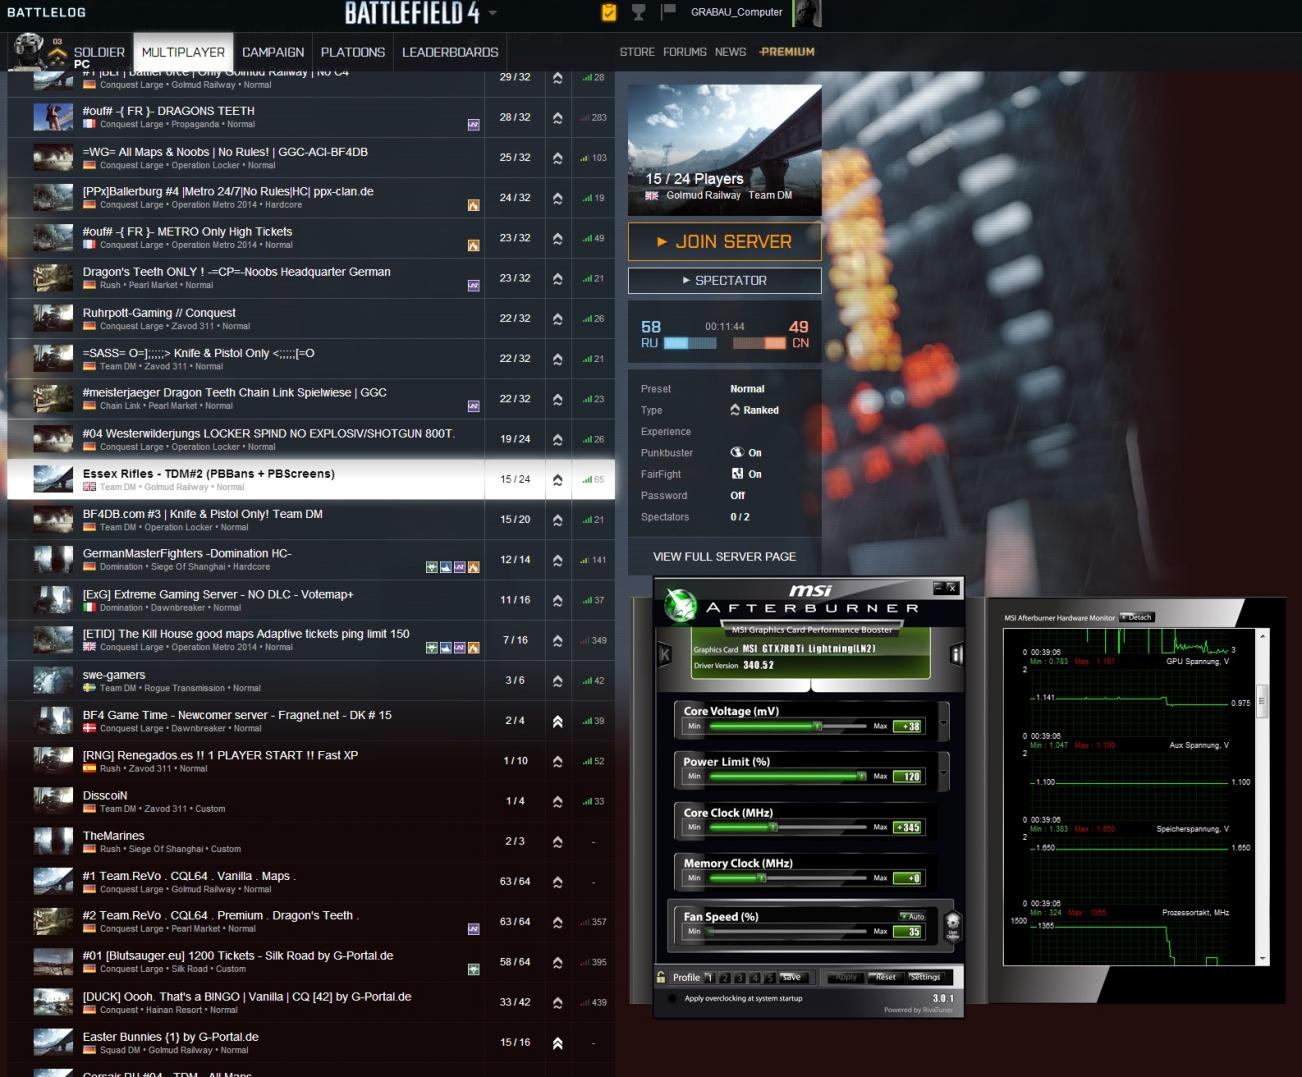Image resolution: width=1302 pixels, height=1077 pixels.
Task: Select '[RNG] Renegados.es' server row
Action: click(x=311, y=761)
